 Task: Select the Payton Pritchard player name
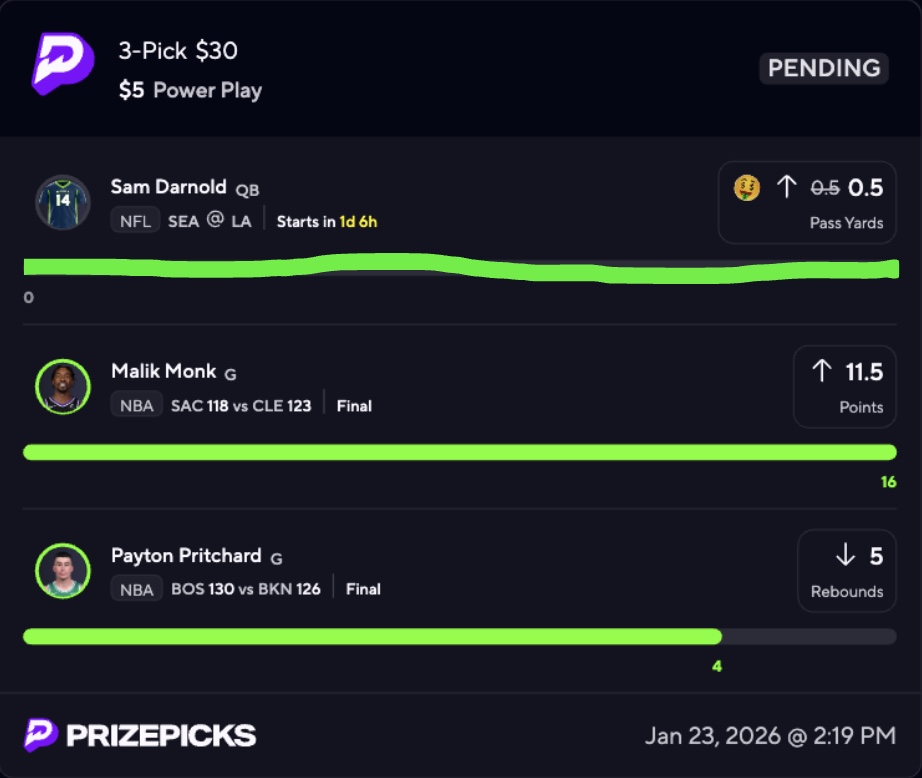pos(186,555)
